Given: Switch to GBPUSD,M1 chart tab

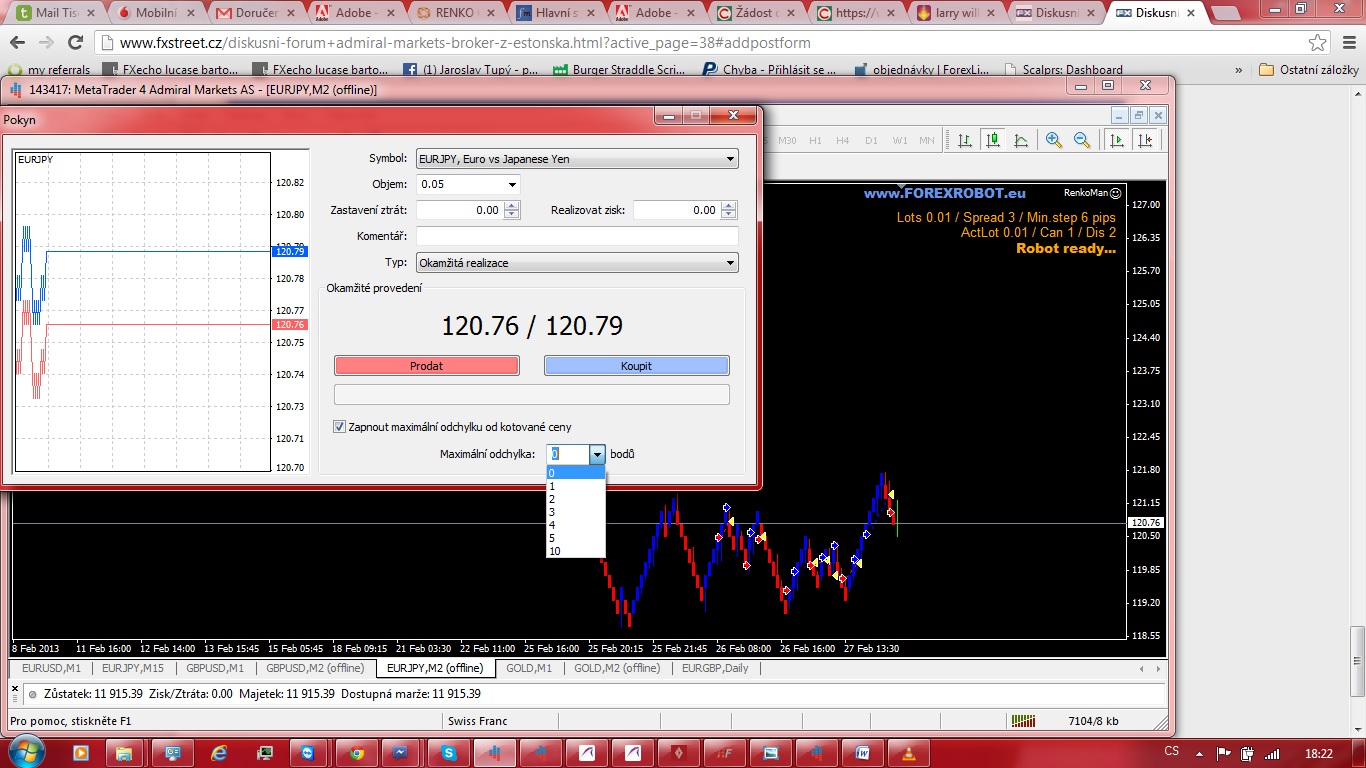Looking at the screenshot, I should pyautogui.click(x=214, y=668).
